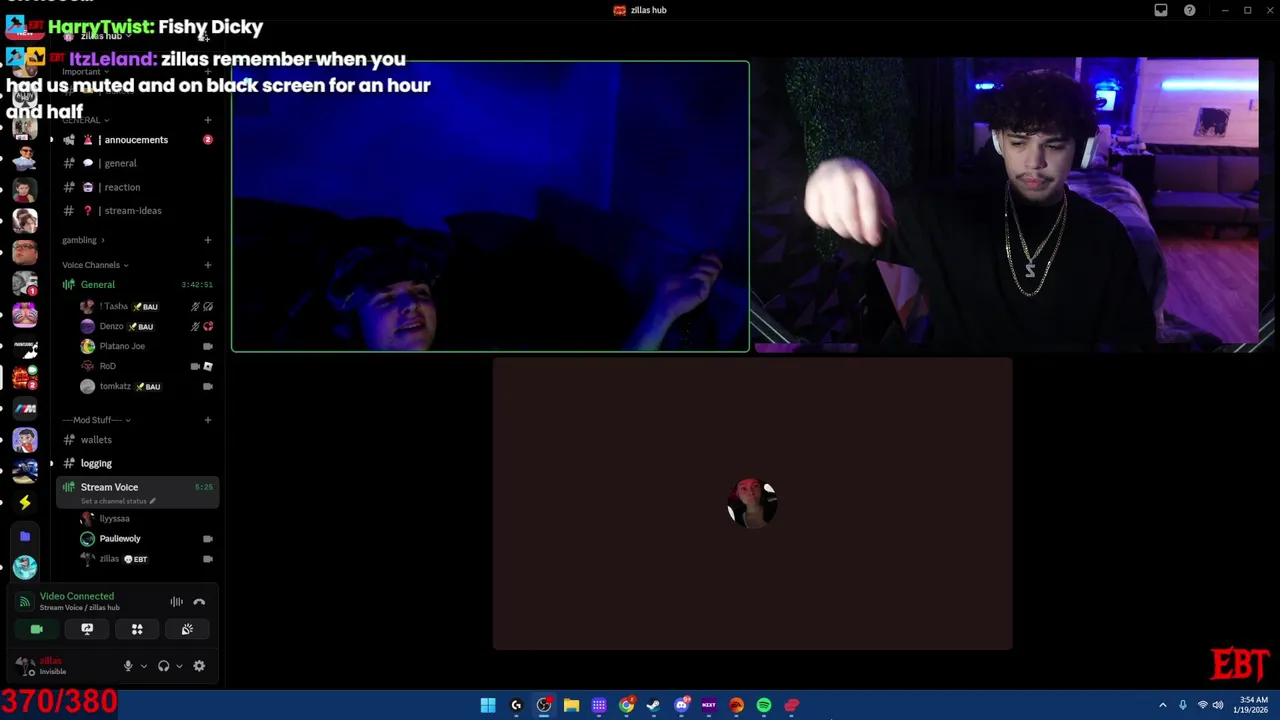Open the Discord inbox icon
Viewport: 1280px width, 720px height.
pyautogui.click(x=1161, y=10)
